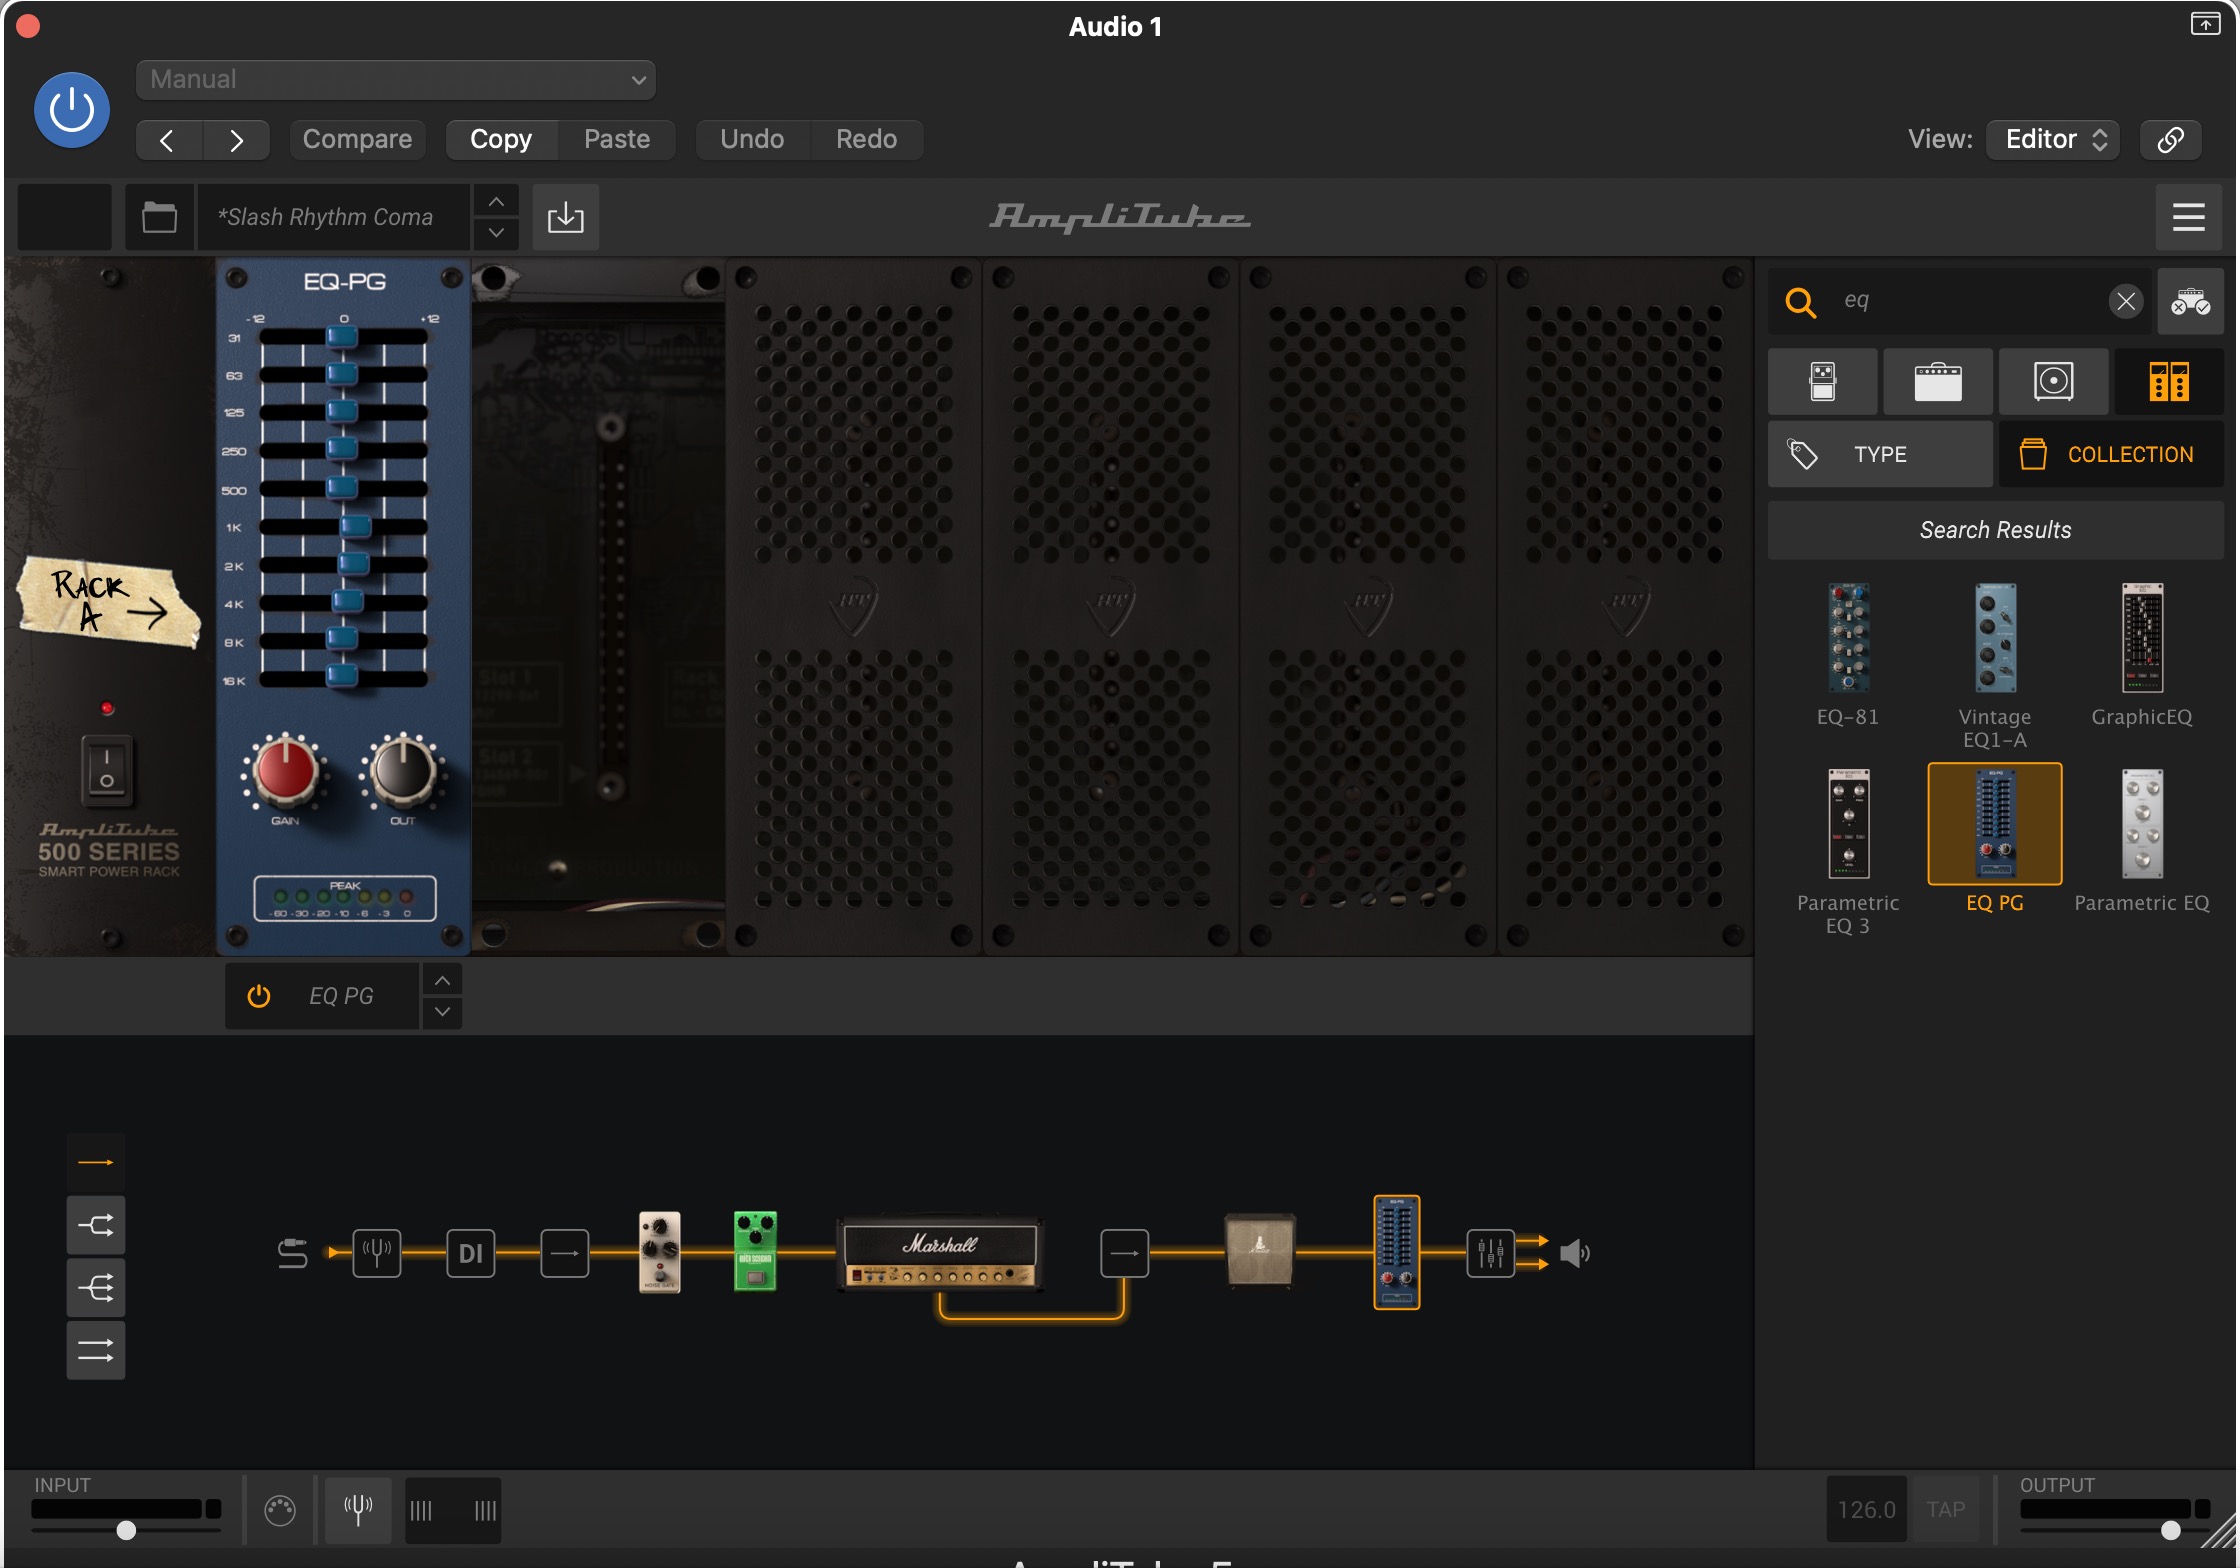Image resolution: width=2240 pixels, height=1568 pixels.
Task: Select the two-way split routing icon
Action: [x=96, y=1225]
